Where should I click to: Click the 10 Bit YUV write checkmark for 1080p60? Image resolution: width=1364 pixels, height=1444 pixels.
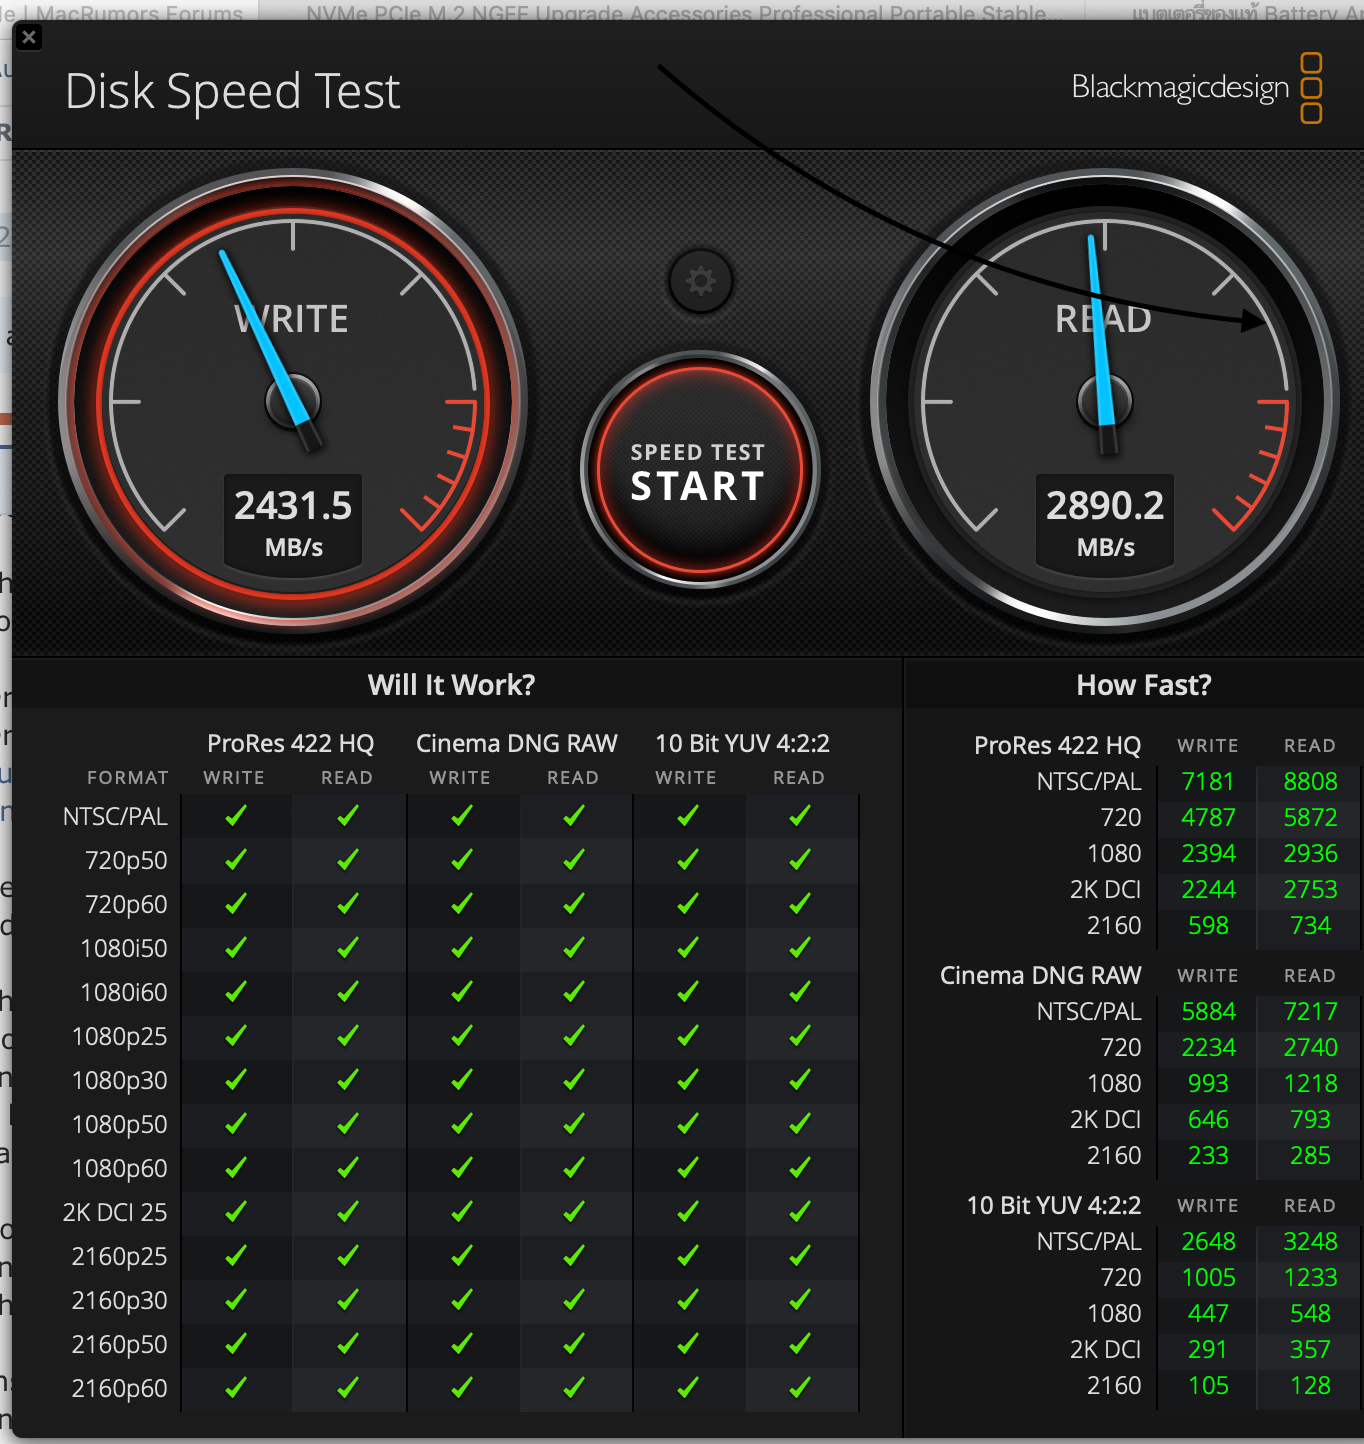coord(688,1168)
